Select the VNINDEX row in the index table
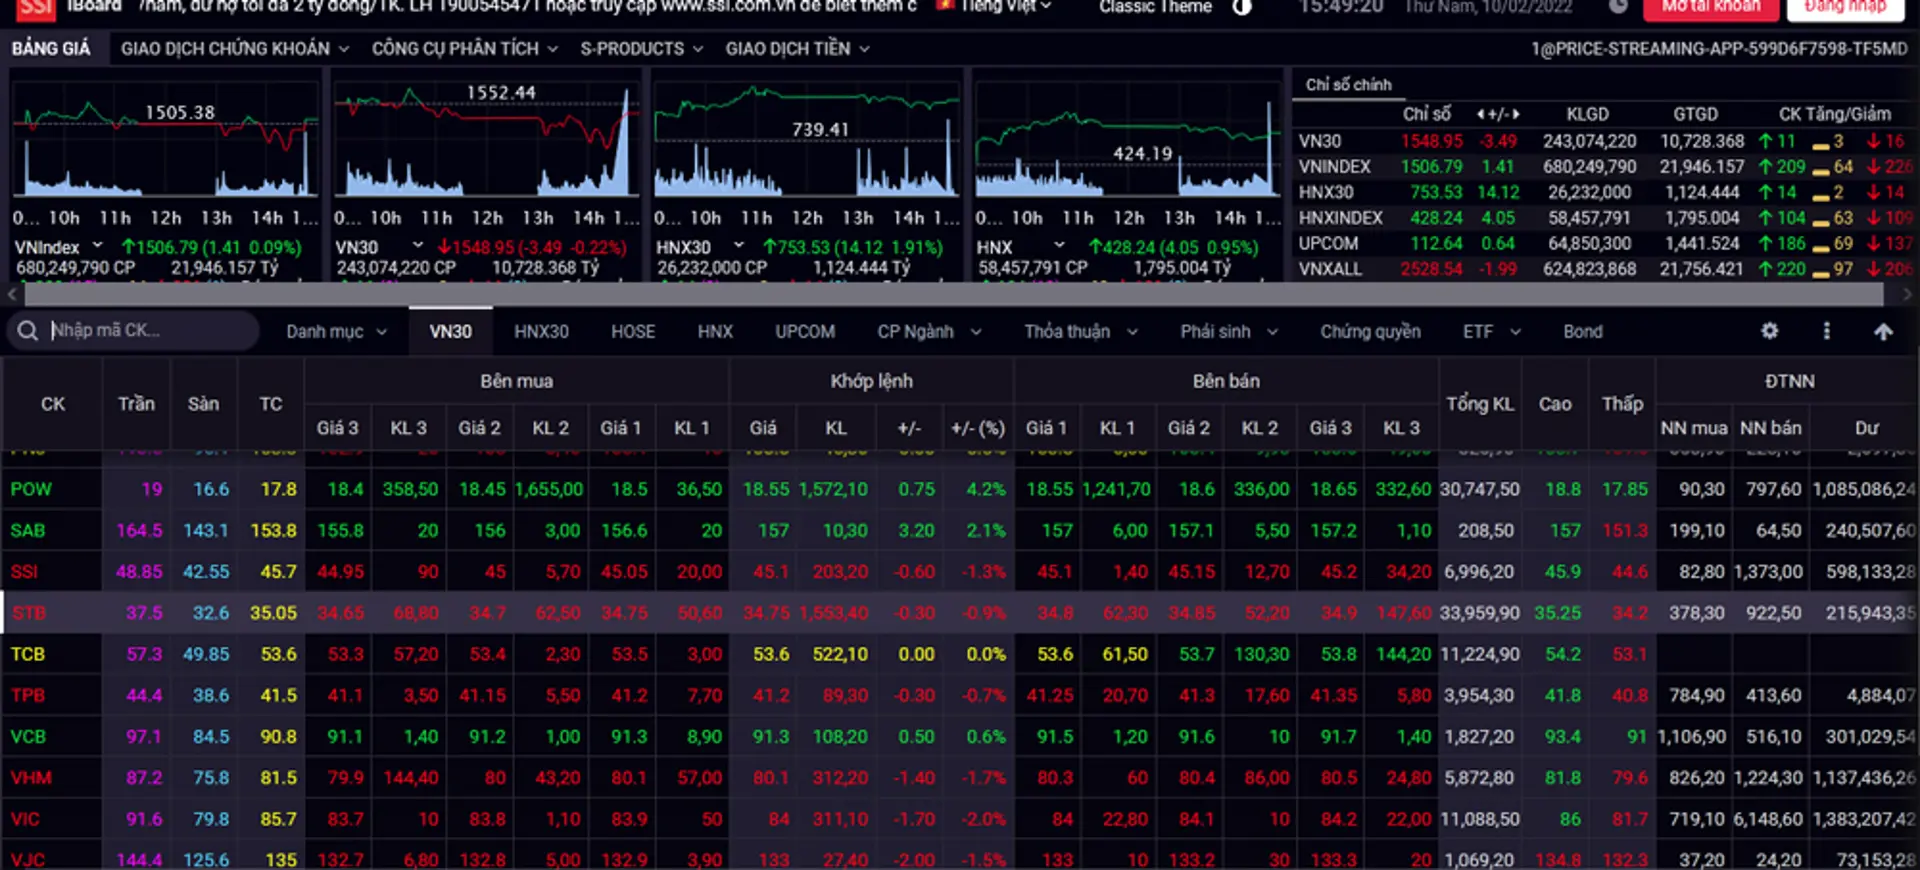Viewport: 1920px width, 870px height. click(x=1604, y=167)
